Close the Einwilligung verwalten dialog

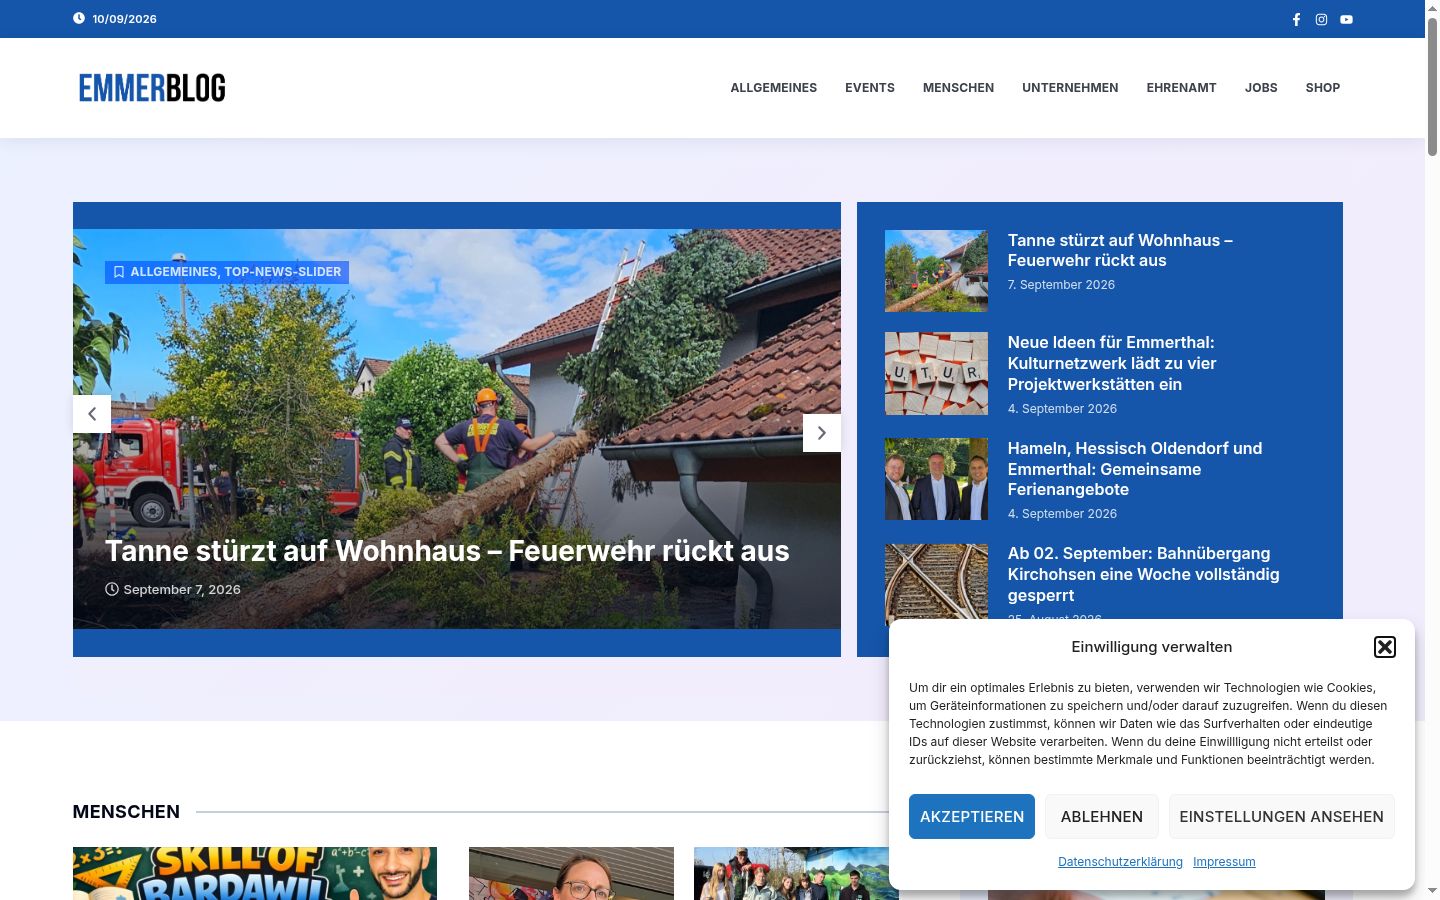(x=1385, y=647)
